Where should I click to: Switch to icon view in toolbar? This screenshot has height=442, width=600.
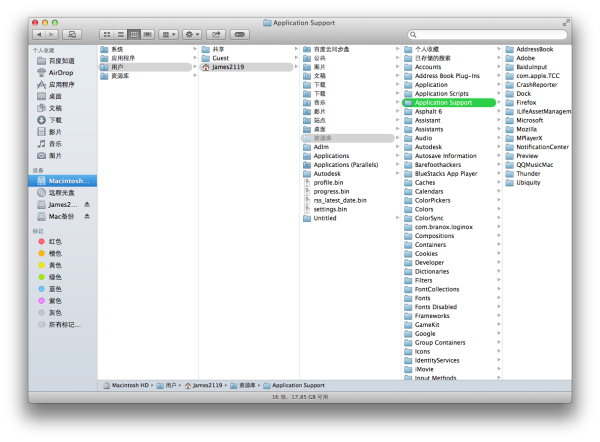(x=107, y=34)
